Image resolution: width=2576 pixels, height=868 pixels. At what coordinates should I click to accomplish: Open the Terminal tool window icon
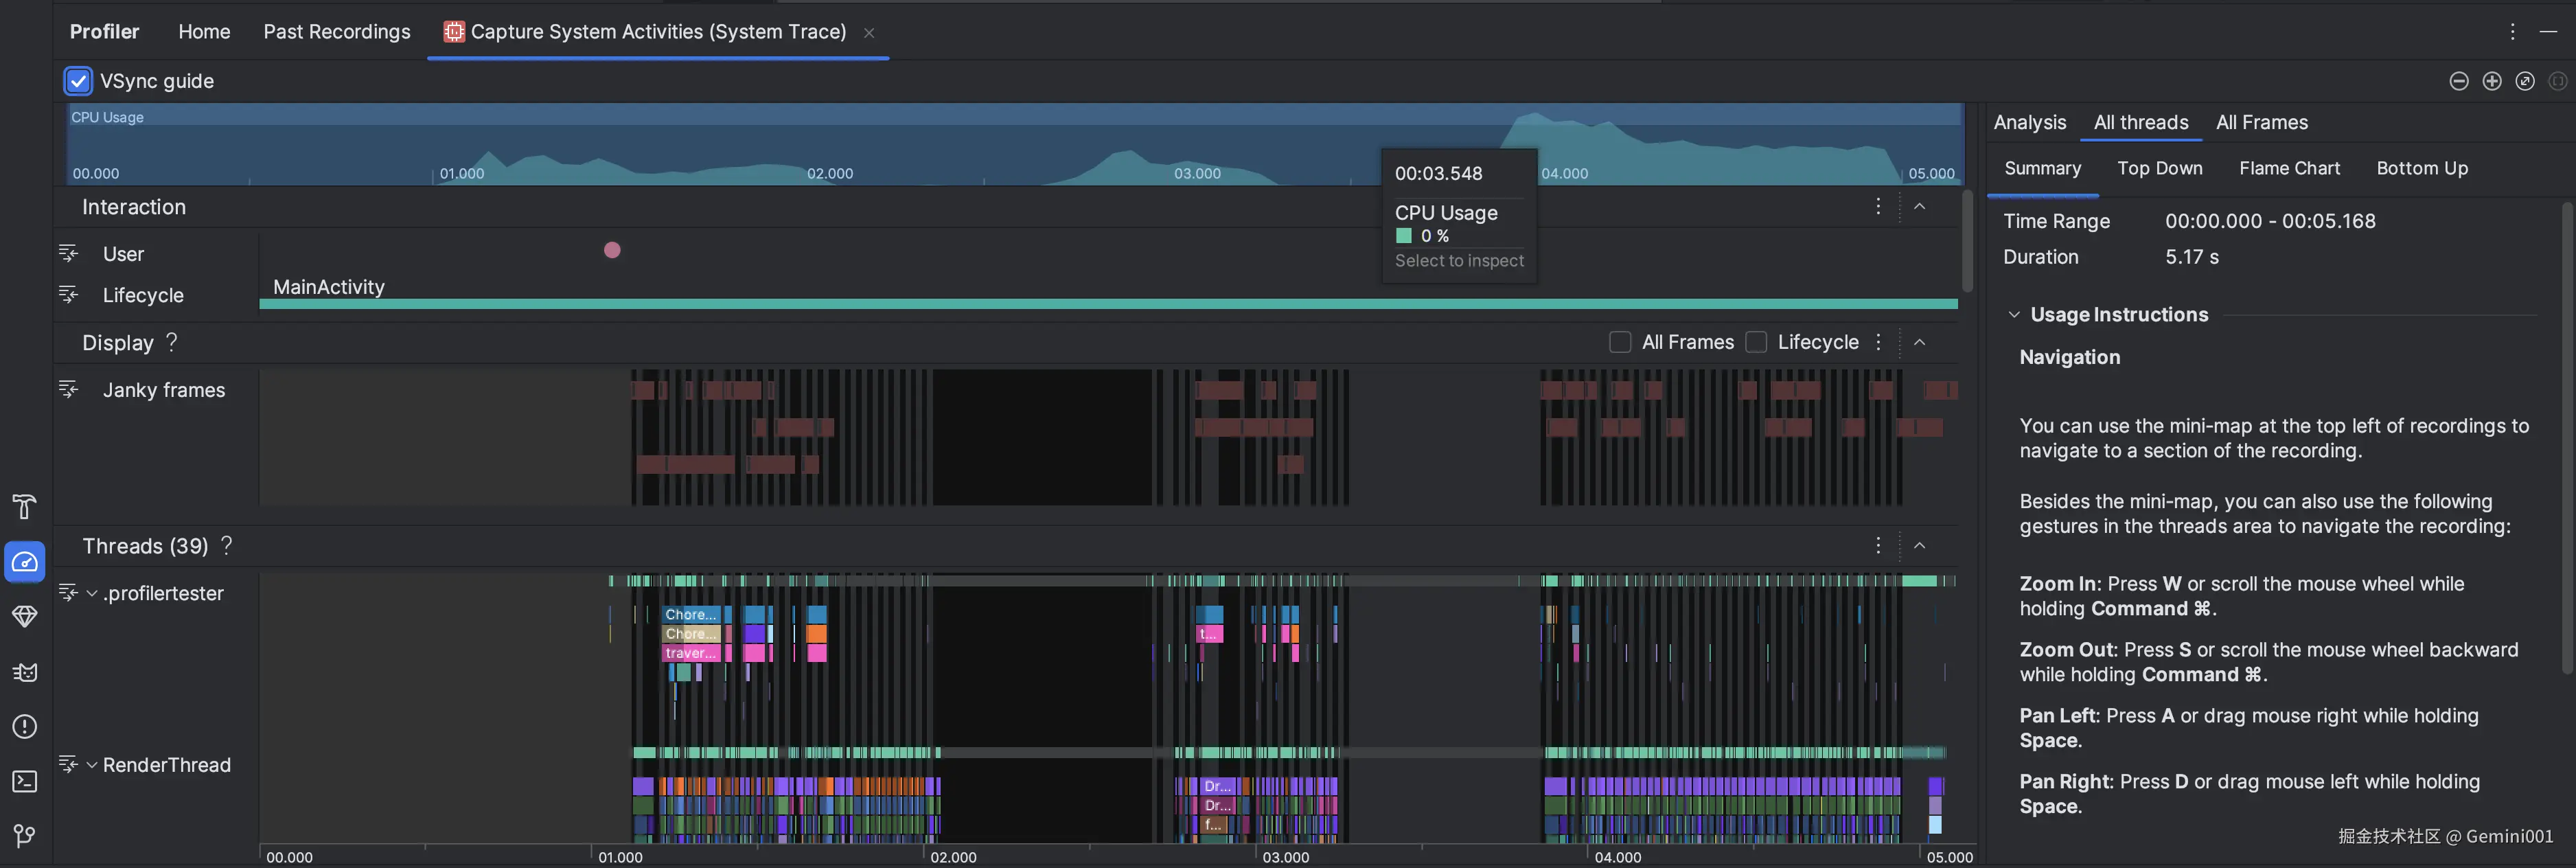tap(24, 781)
